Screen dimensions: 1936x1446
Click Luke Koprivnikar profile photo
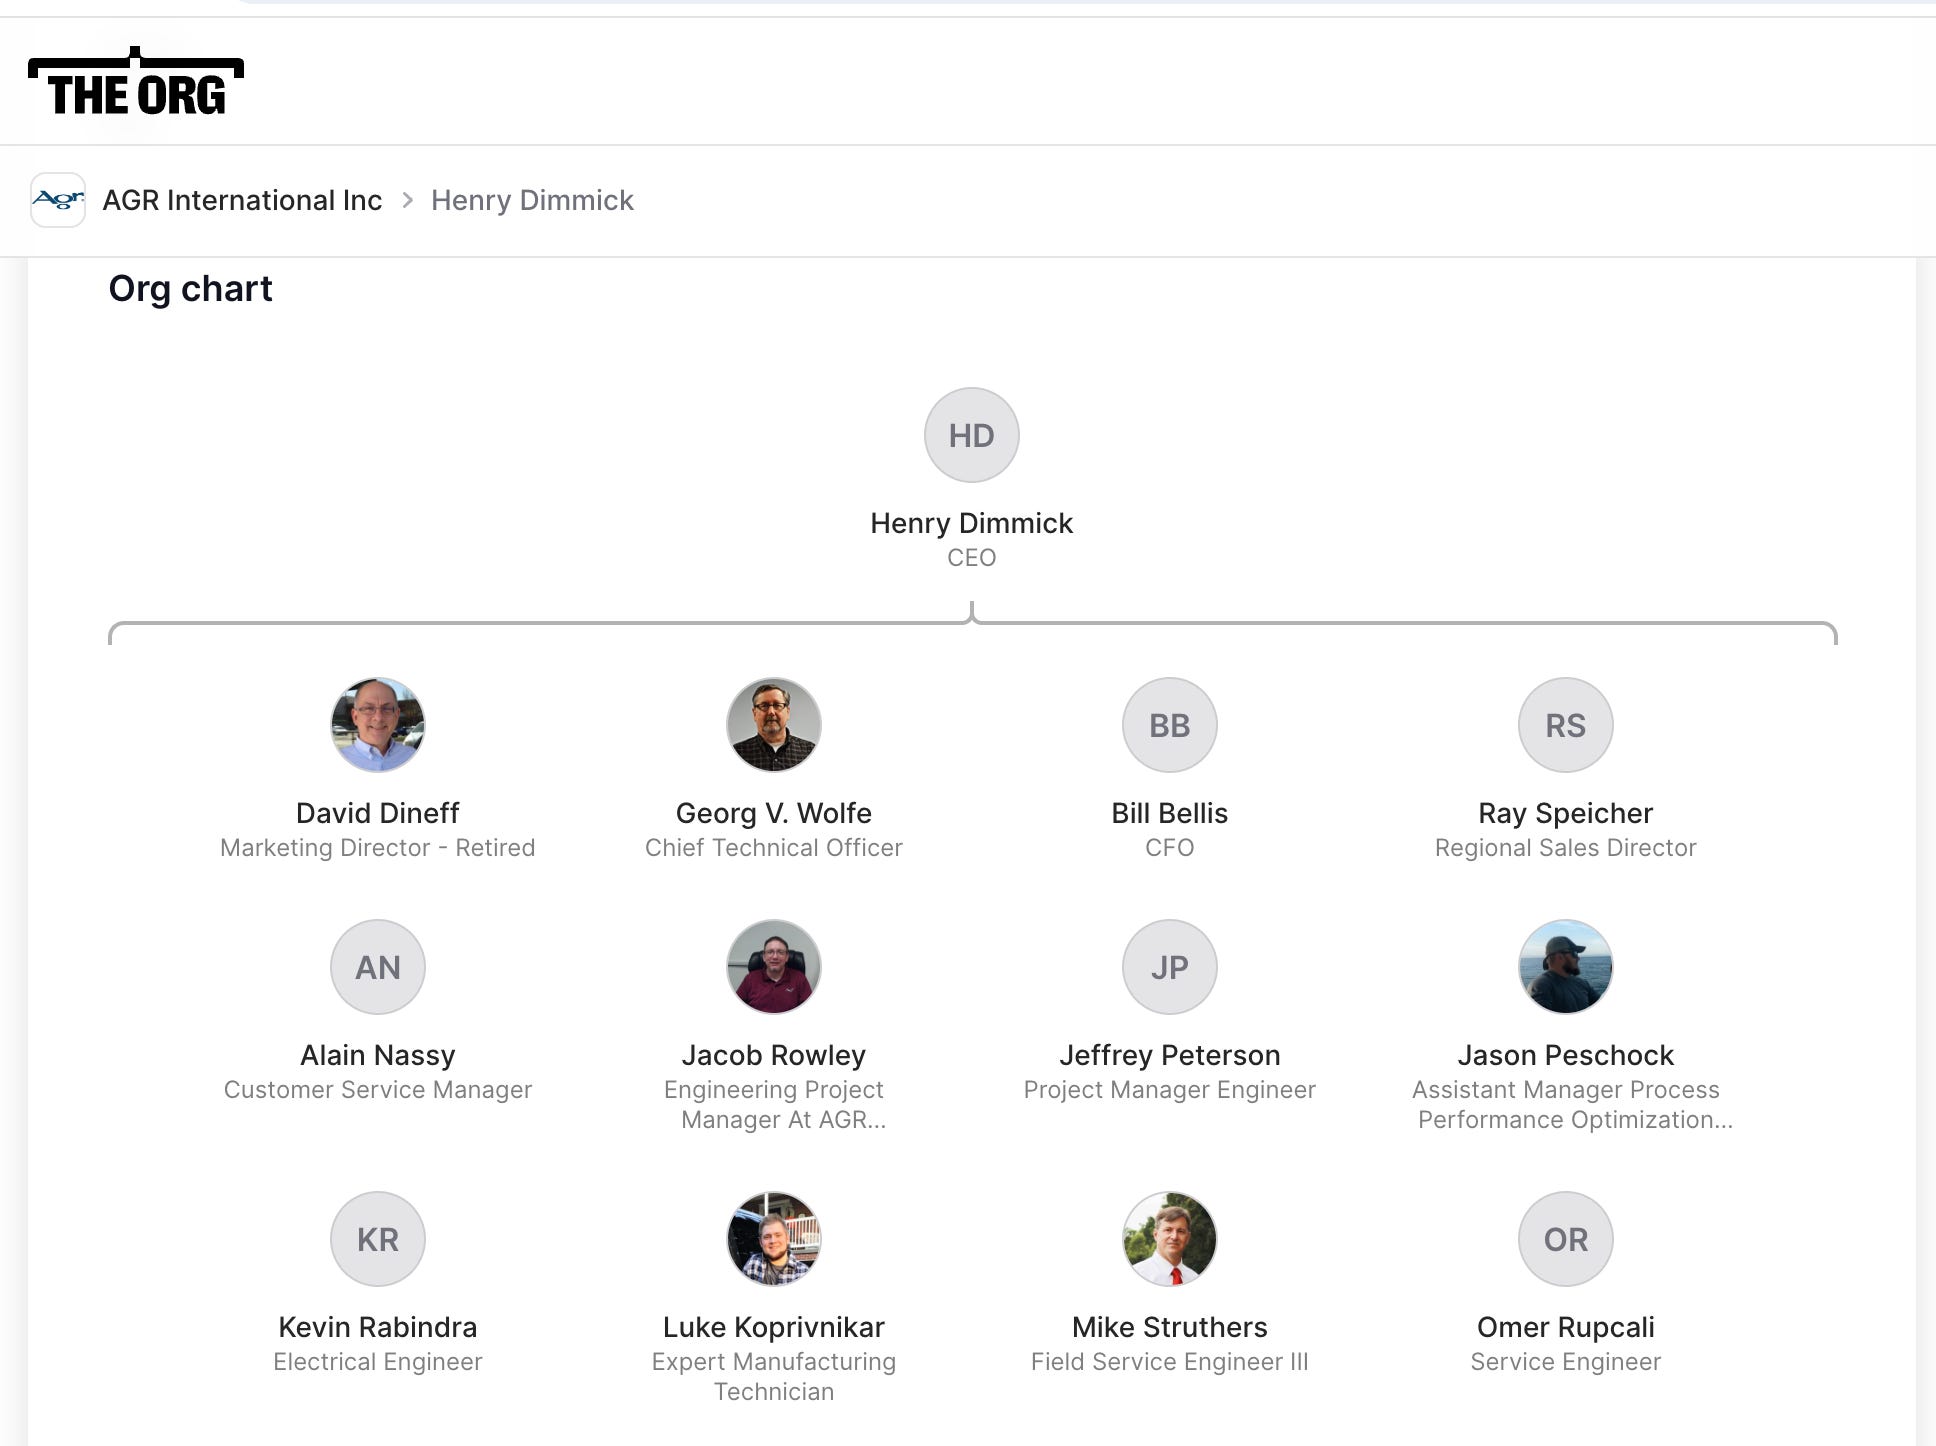(x=774, y=1239)
